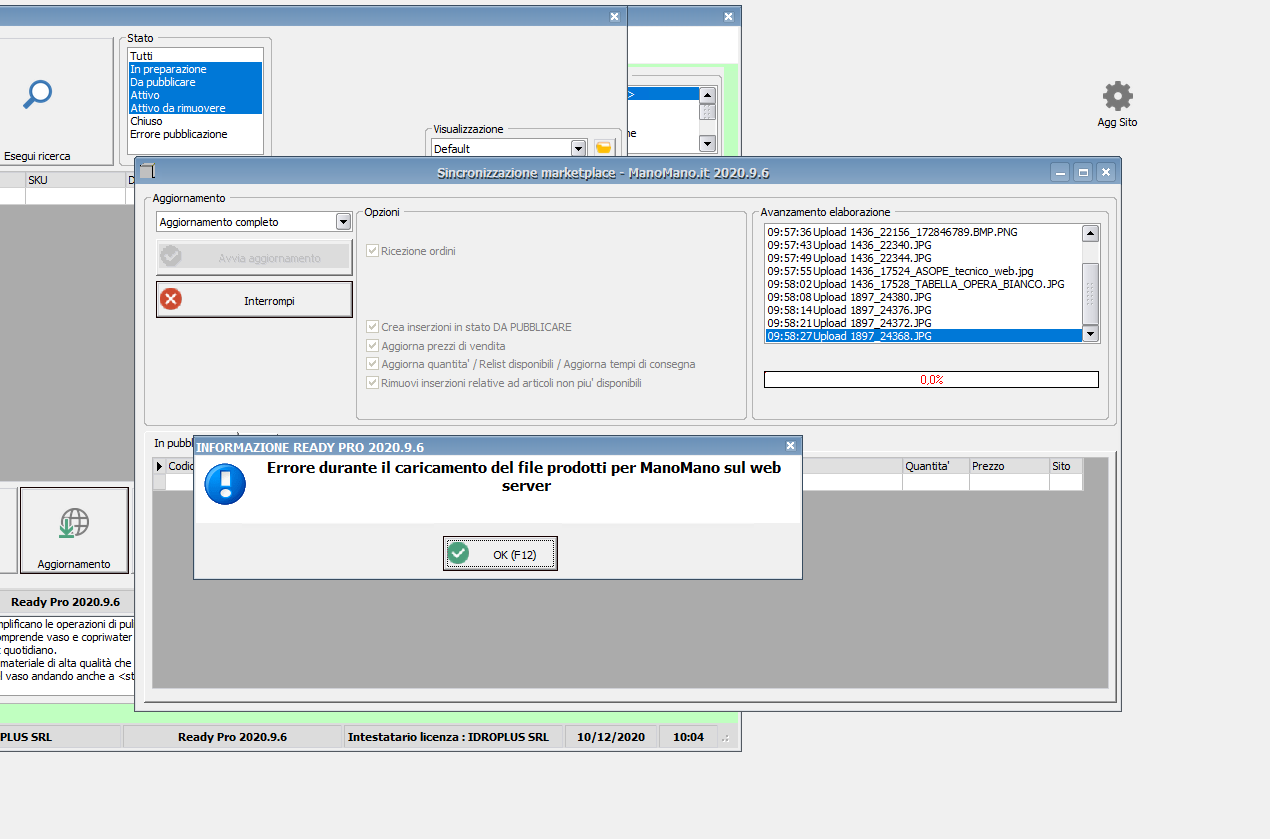Image resolution: width=1270 pixels, height=839 pixels.
Task: Select log row Upload 1436_22340.JPG
Action: [x=924, y=245]
